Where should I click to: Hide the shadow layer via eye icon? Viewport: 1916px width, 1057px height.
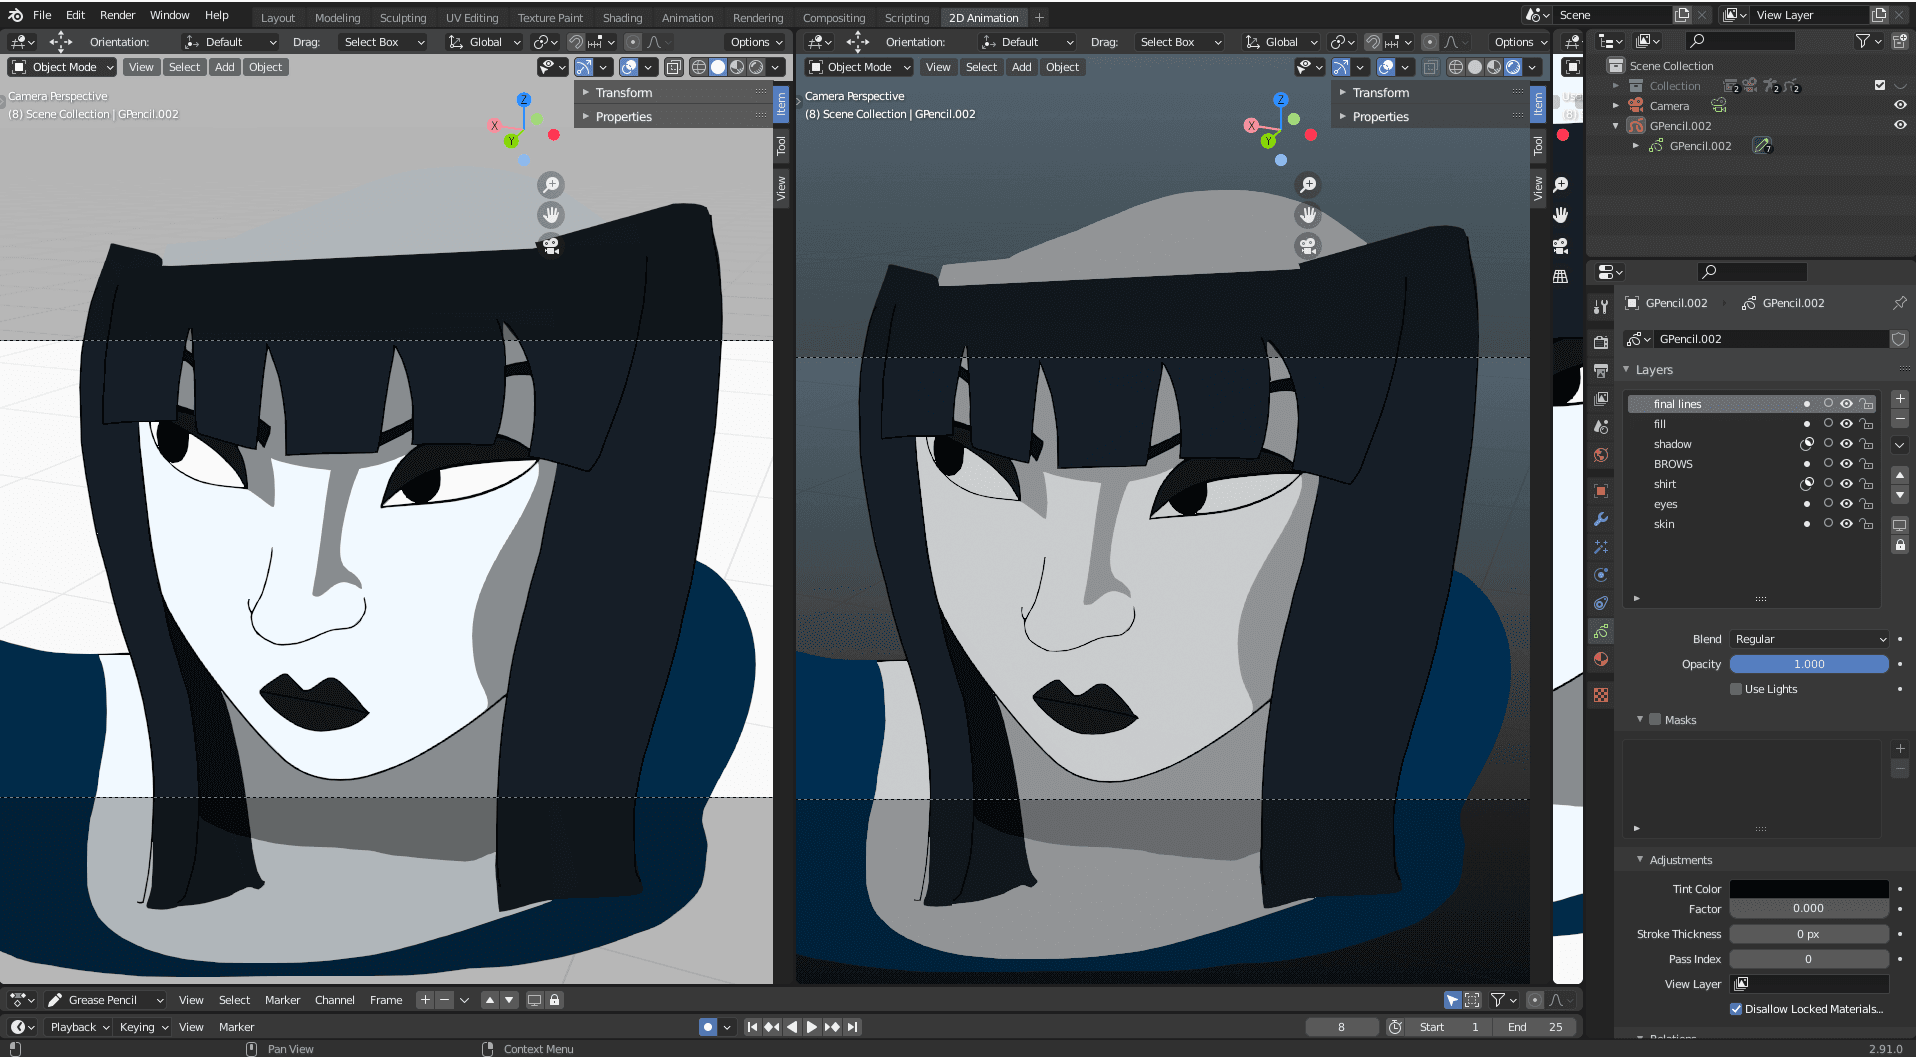pyautogui.click(x=1846, y=444)
